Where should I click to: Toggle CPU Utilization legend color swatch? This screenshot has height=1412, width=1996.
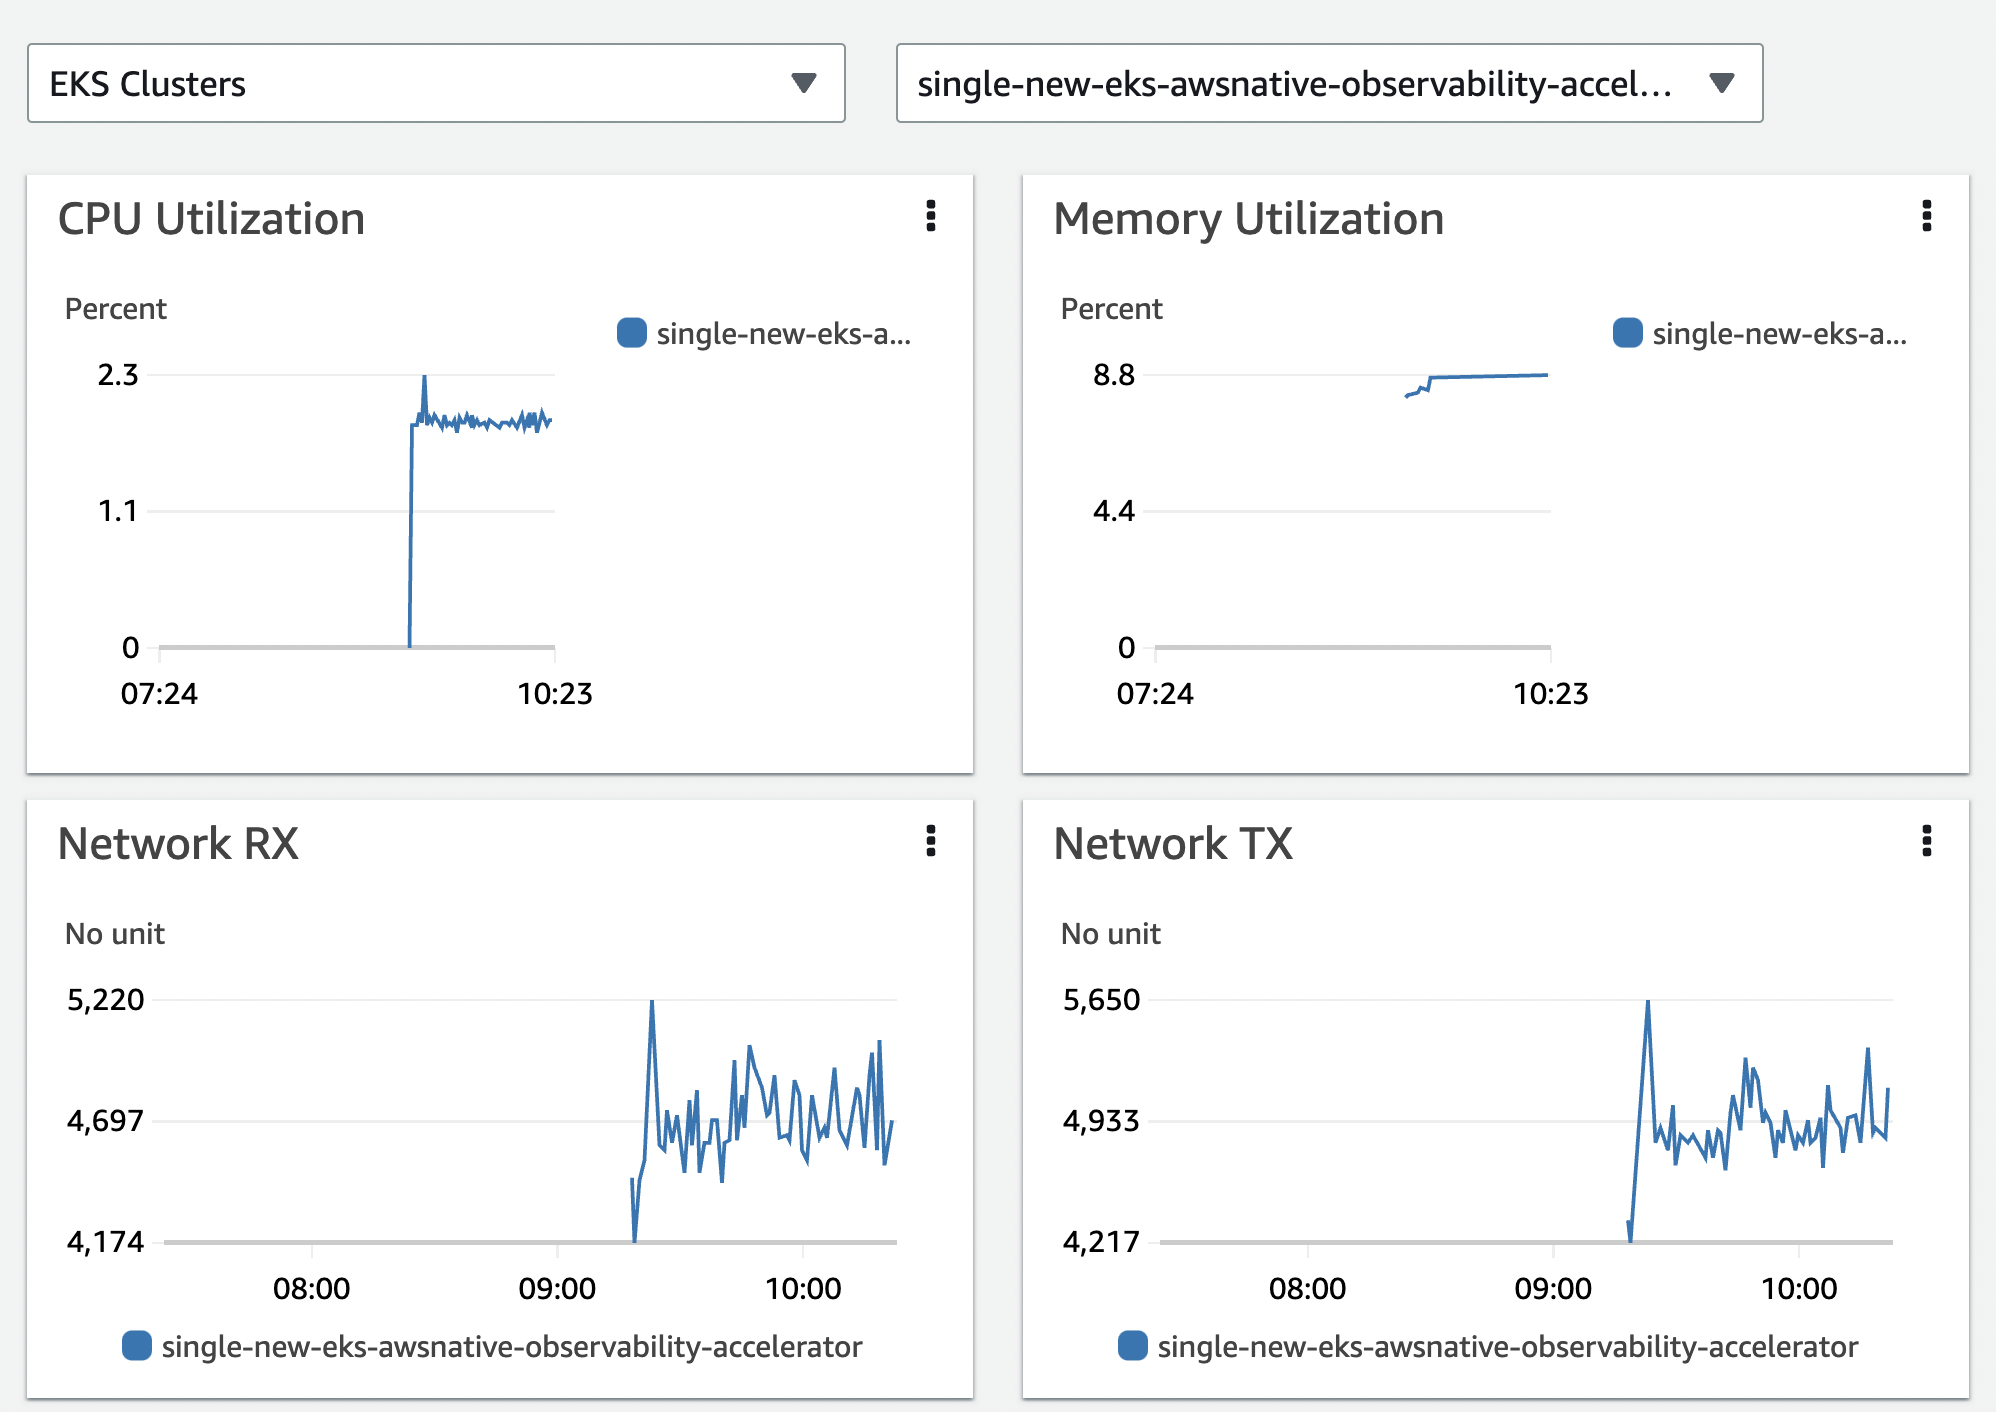click(632, 333)
